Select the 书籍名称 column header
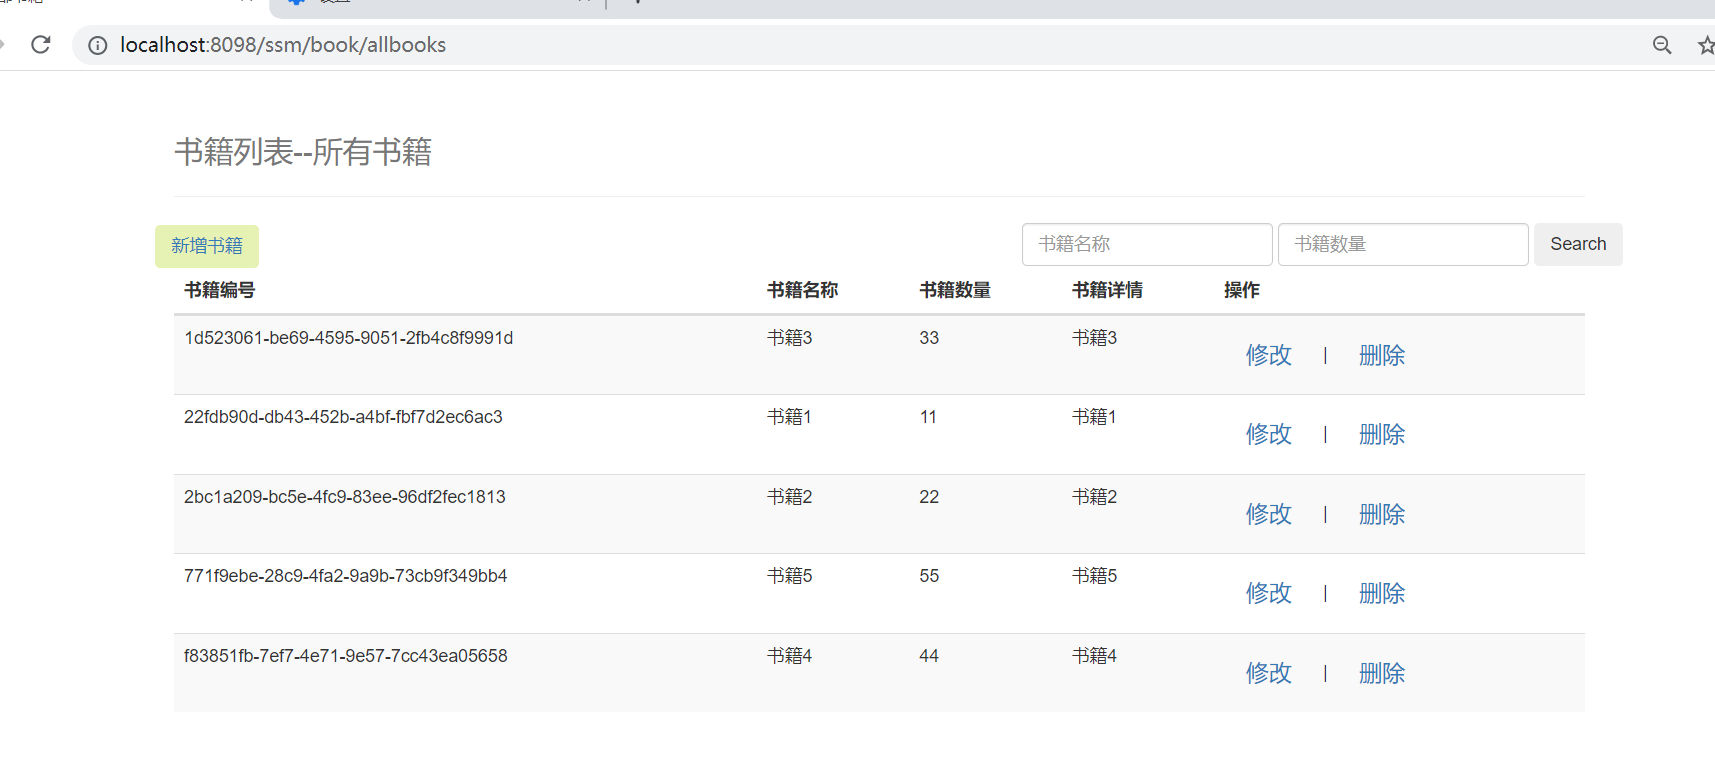 coord(803,290)
